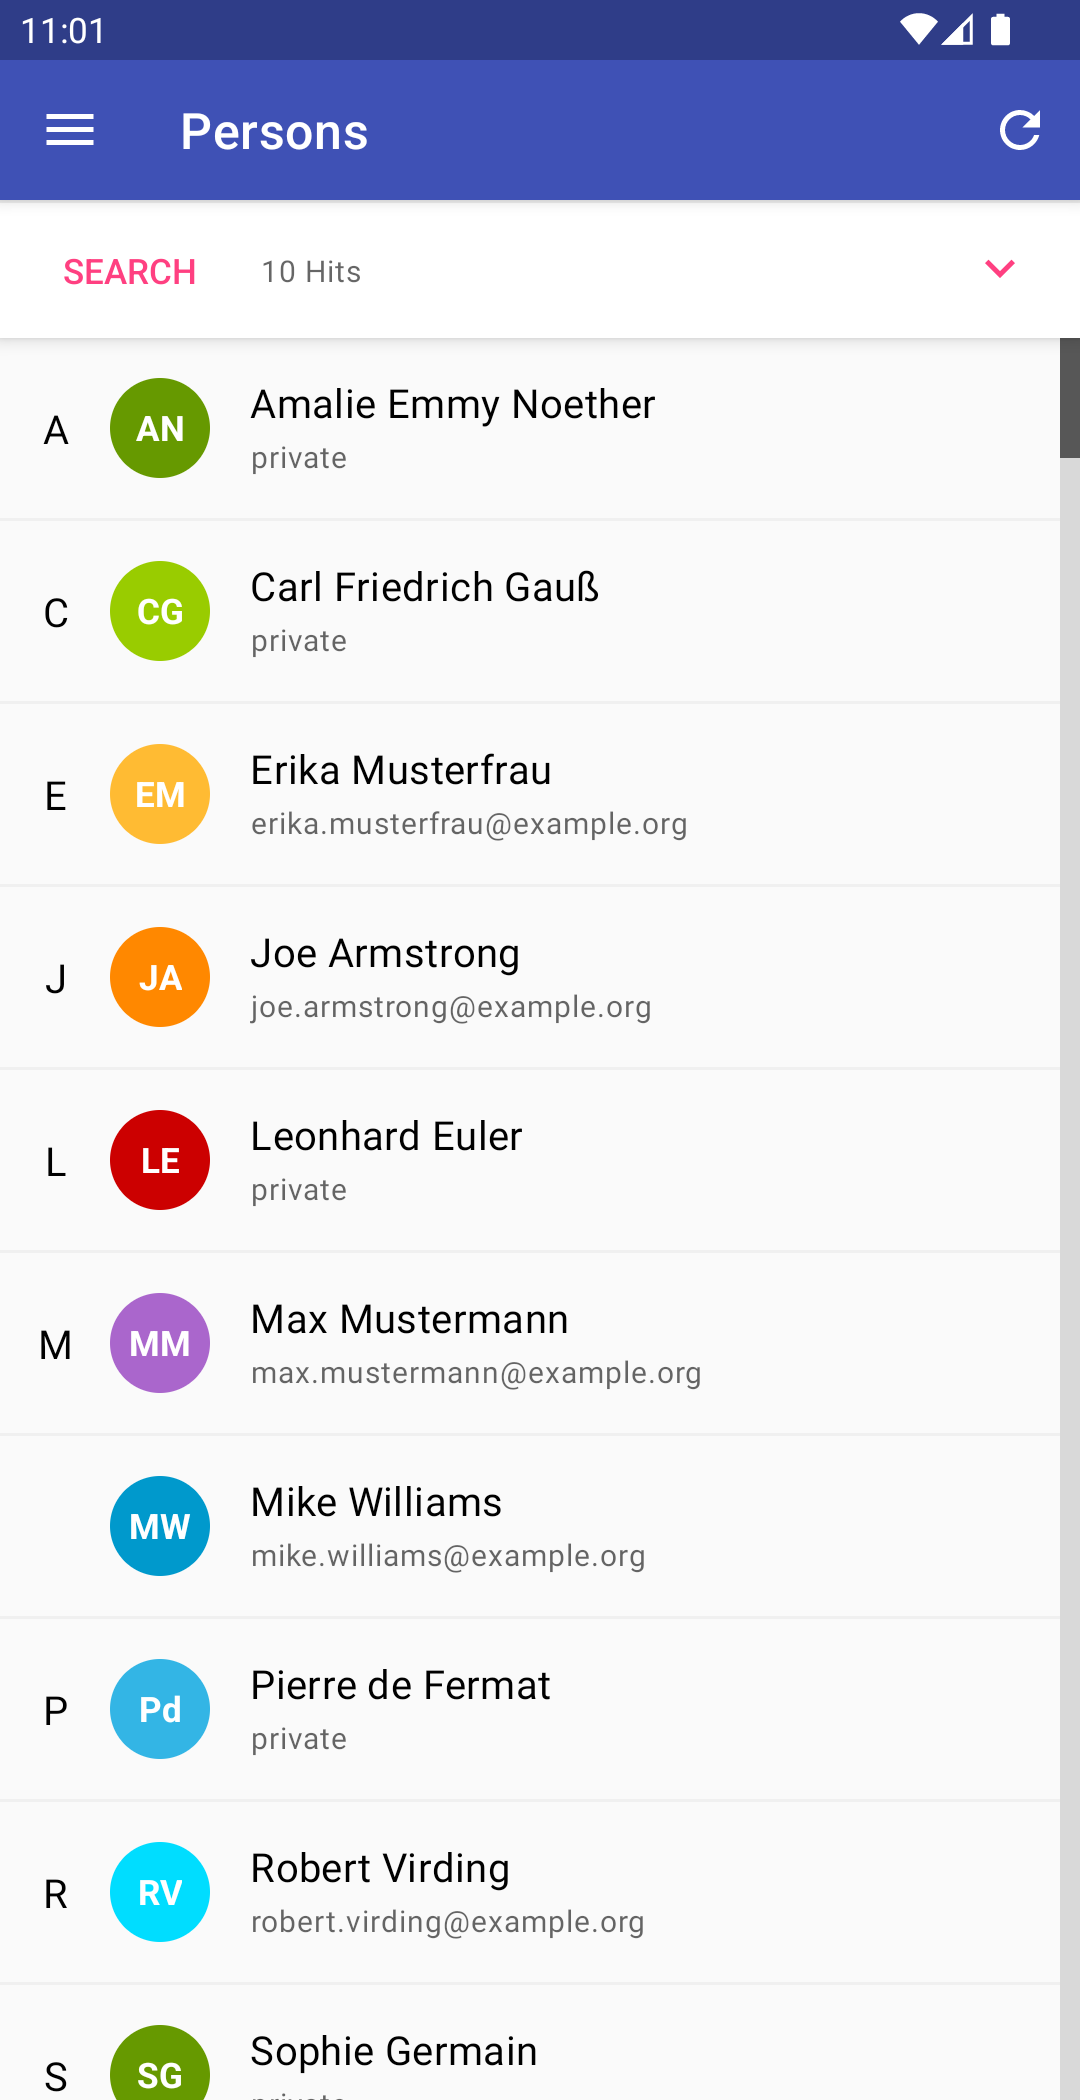Click the AN avatar for Amalie Noether
This screenshot has height=2100, width=1080.
click(160, 428)
